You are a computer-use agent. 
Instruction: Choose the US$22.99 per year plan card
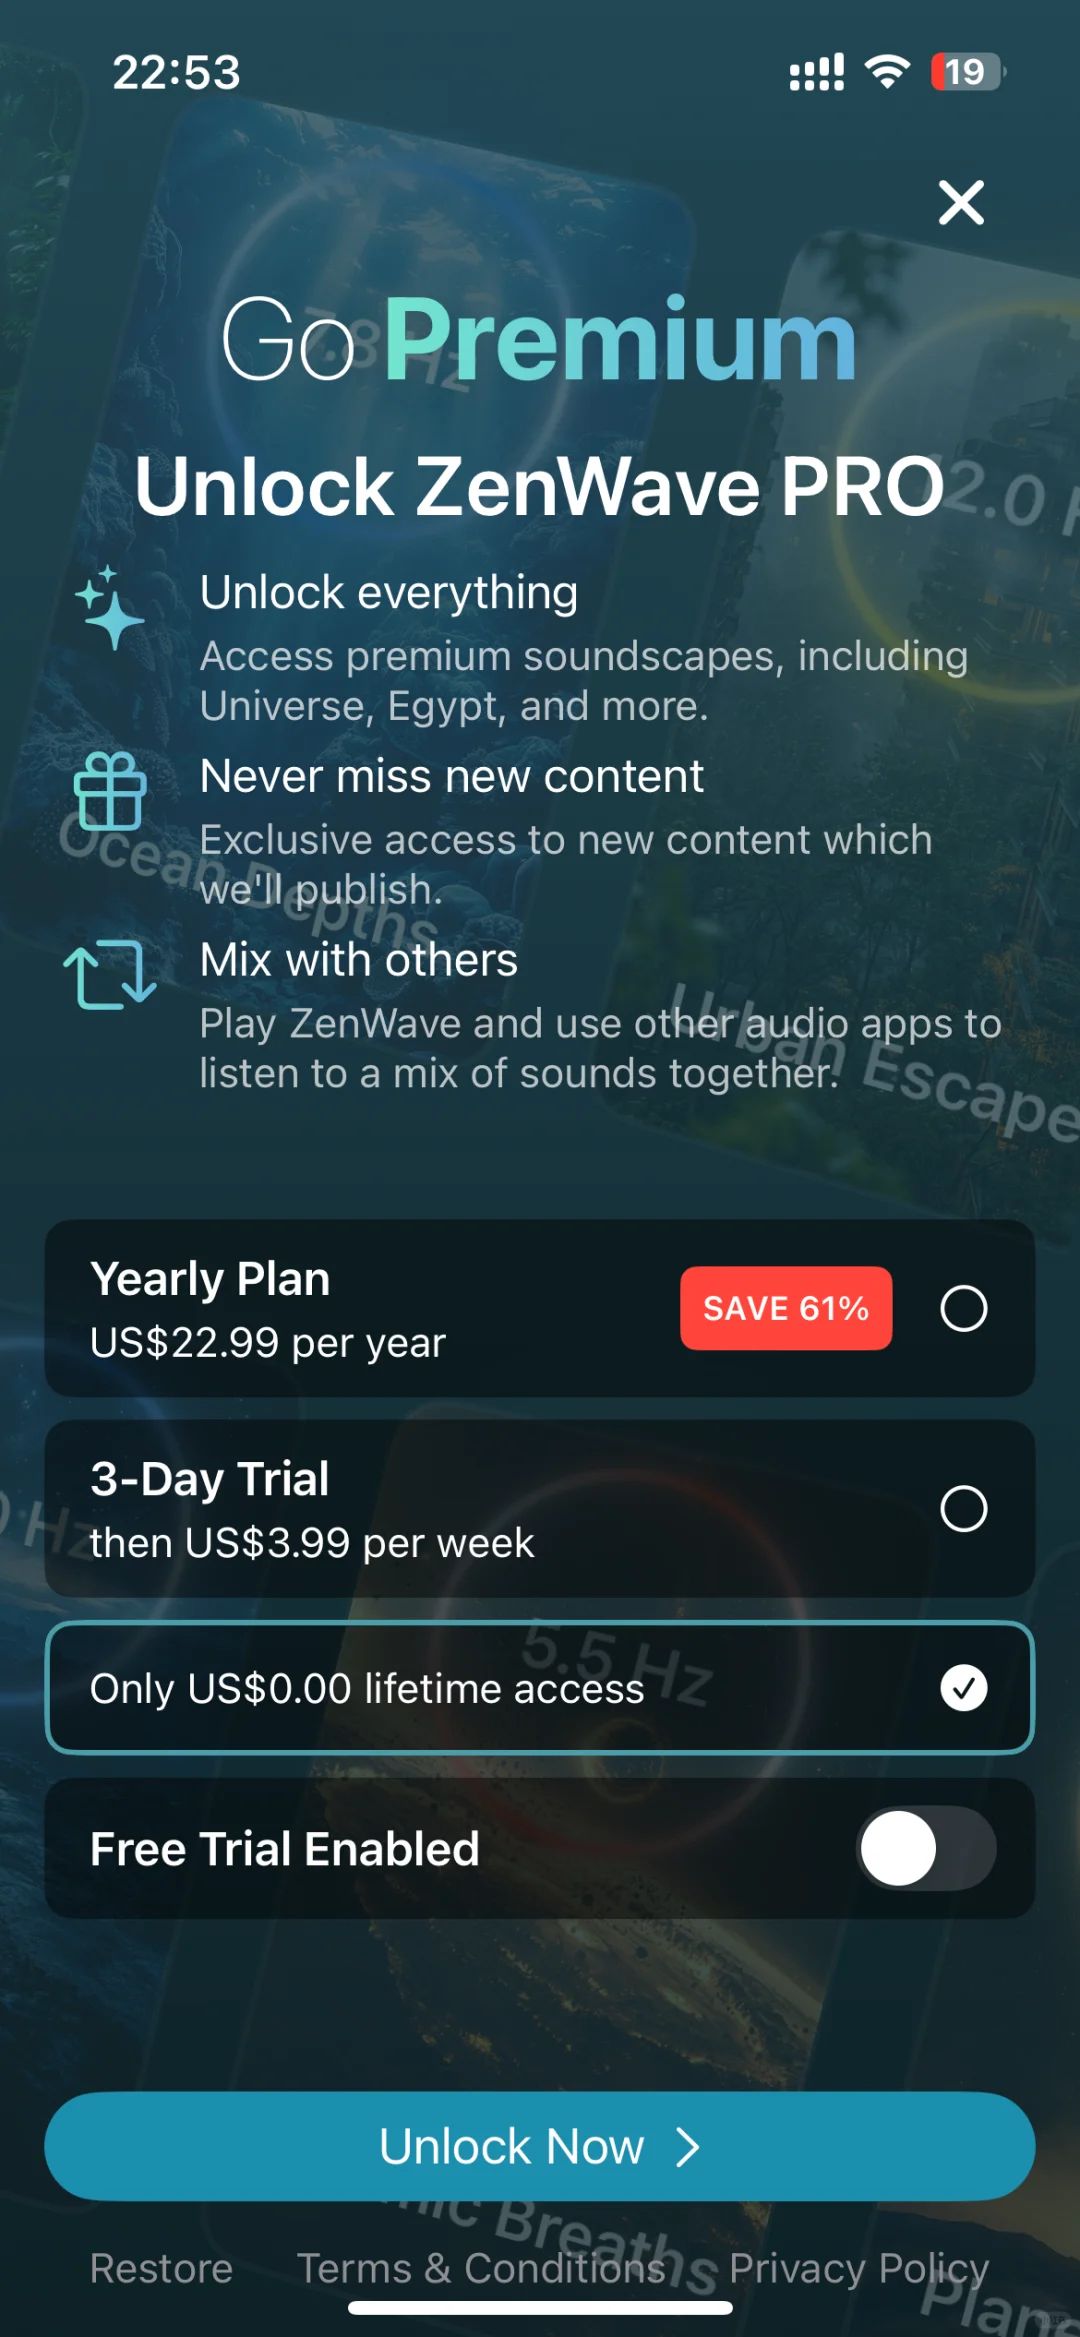coord(540,1308)
